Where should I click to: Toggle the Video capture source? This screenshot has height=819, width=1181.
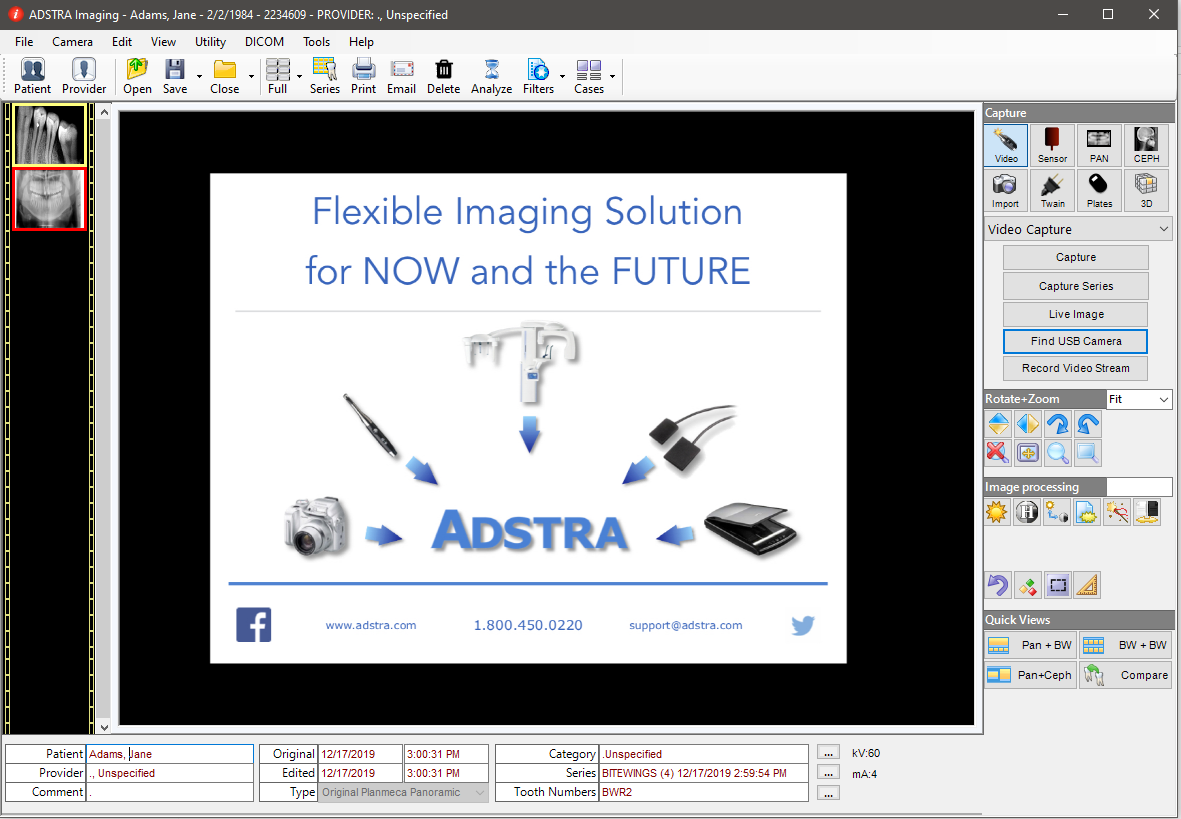pos(1005,145)
